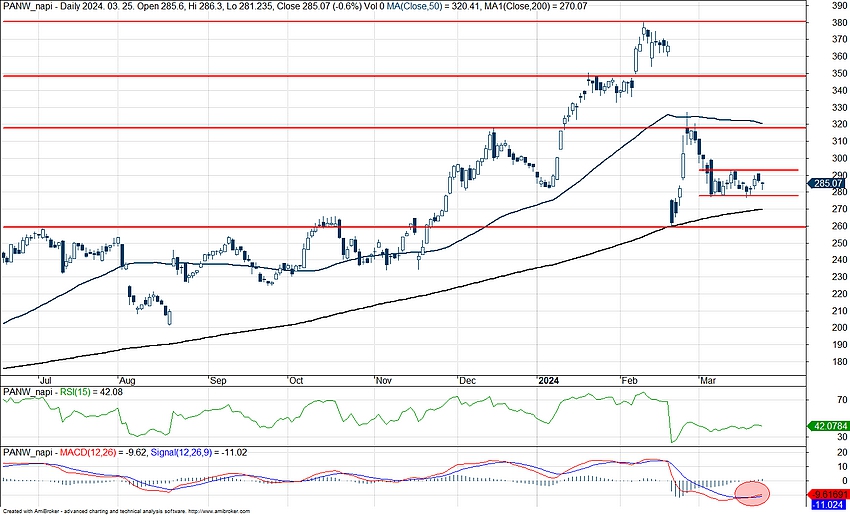This screenshot has height=515, width=850.
Task: Click the -9.61691 MACD value tag
Action: [x=828, y=495]
